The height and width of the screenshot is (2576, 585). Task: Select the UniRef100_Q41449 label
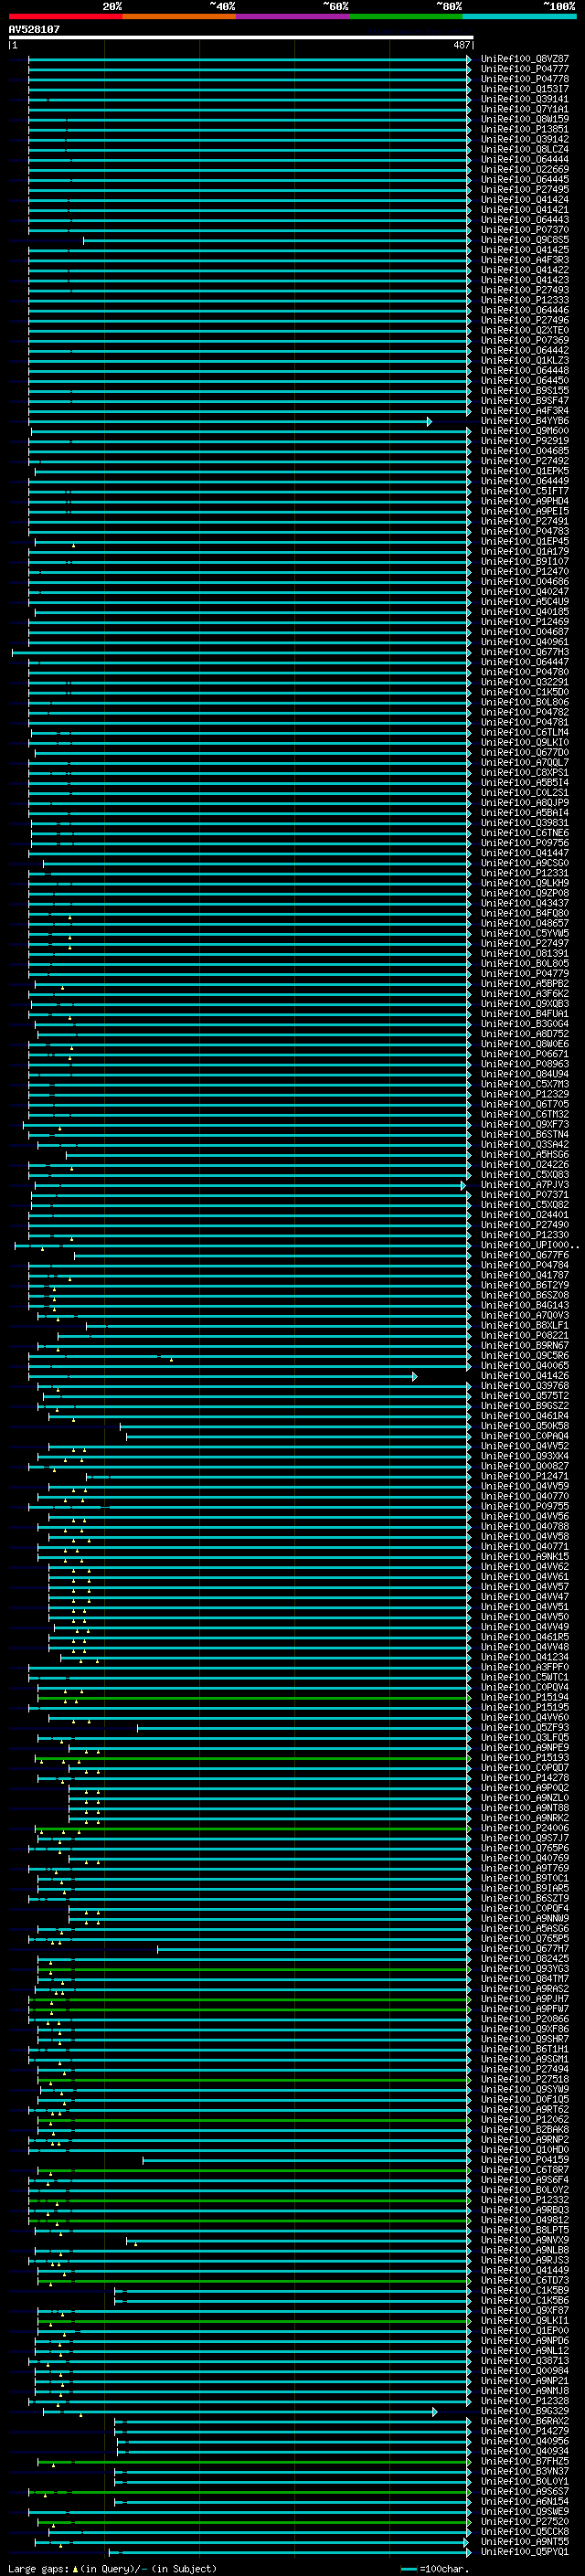click(x=524, y=2271)
